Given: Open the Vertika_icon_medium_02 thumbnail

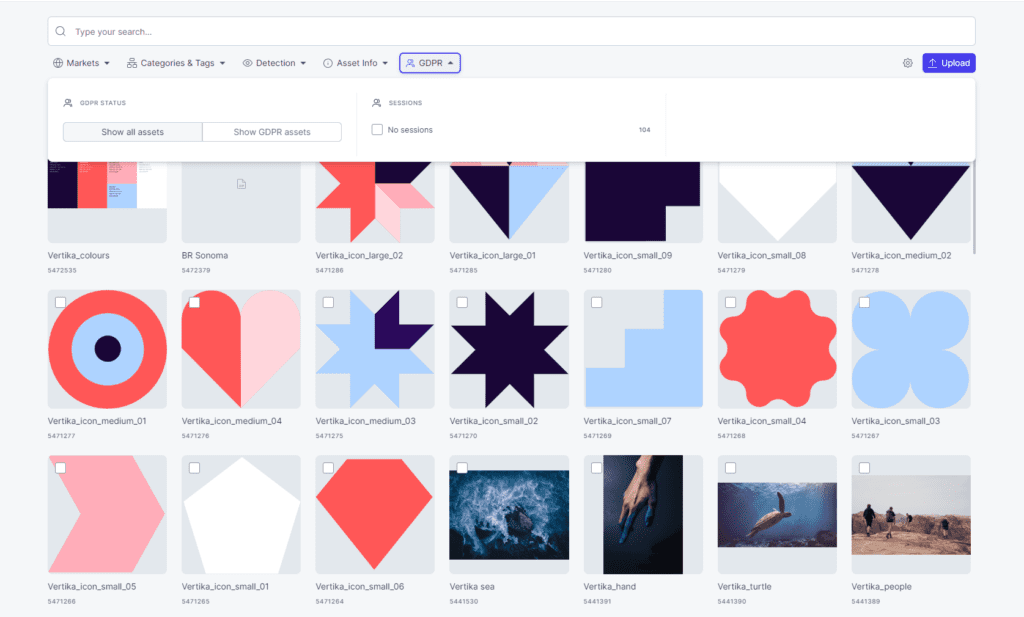Looking at the screenshot, I should tap(911, 202).
